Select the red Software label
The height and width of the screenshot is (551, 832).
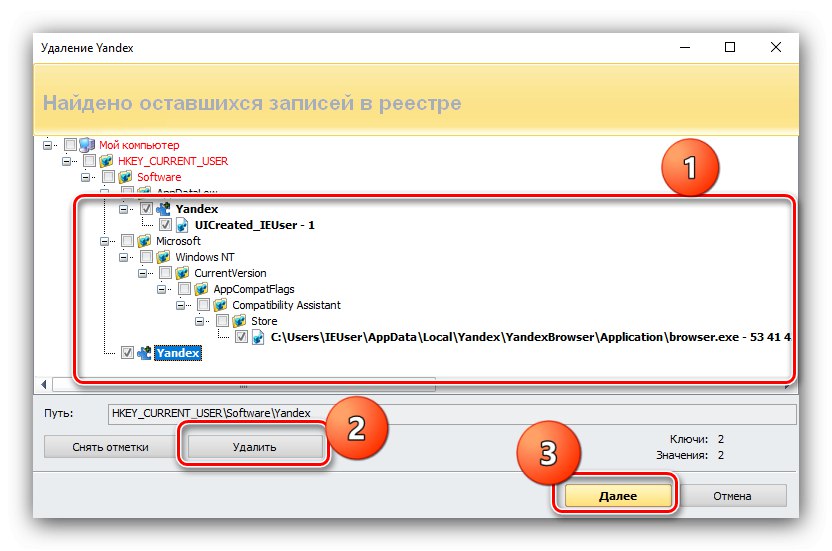(159, 177)
